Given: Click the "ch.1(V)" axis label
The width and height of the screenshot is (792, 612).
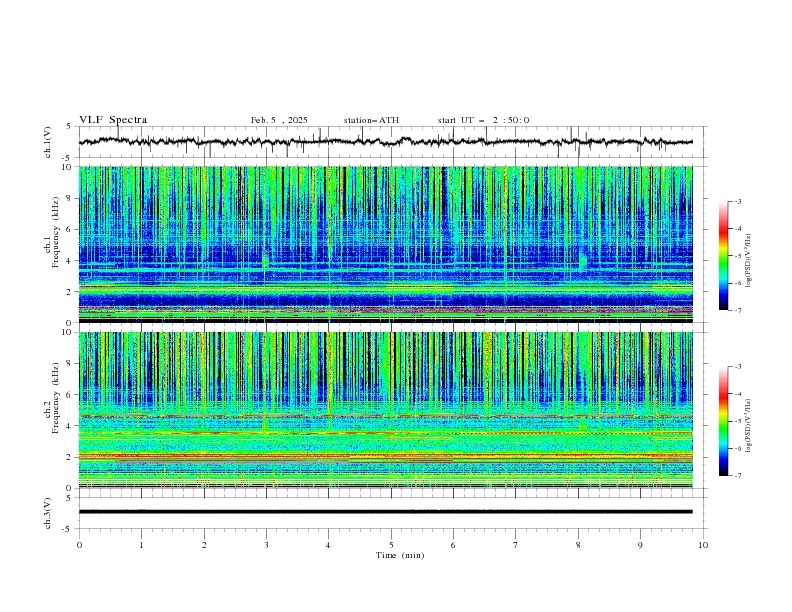Looking at the screenshot, I should [48, 142].
